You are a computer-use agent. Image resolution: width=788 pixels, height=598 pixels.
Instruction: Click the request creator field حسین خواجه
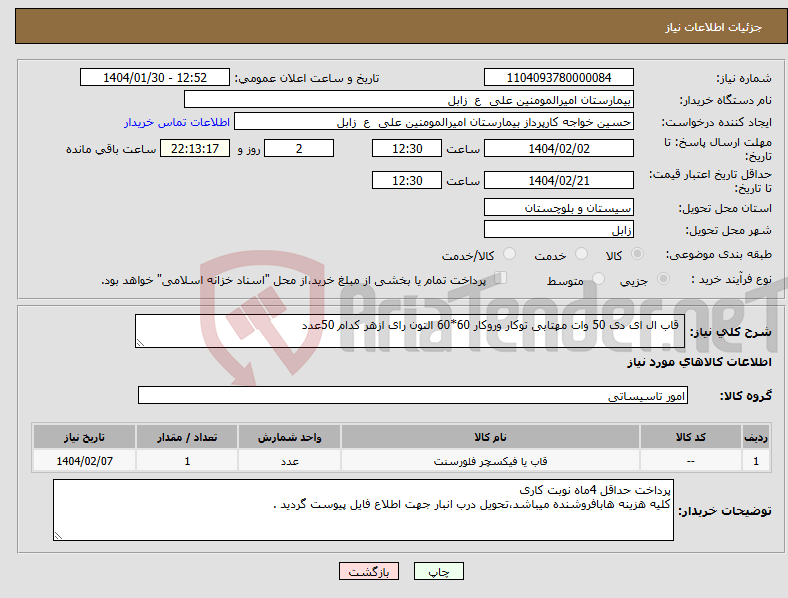(x=434, y=122)
